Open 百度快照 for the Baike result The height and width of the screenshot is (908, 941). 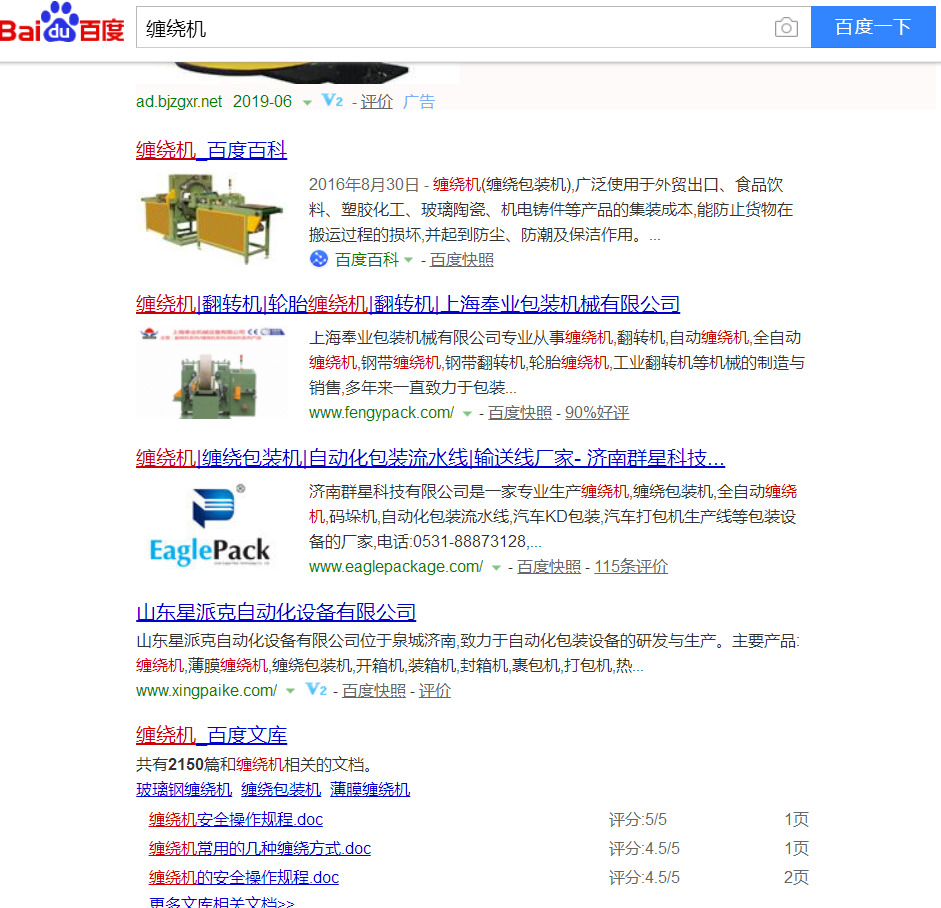(461, 260)
